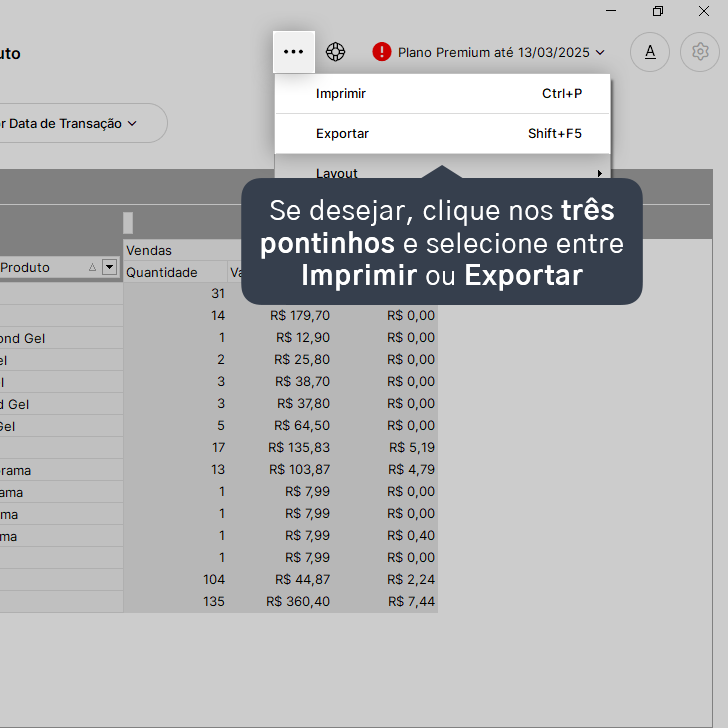This screenshot has width=728, height=728.
Task: Select the cell with R$ 38,70
Action: click(302, 382)
